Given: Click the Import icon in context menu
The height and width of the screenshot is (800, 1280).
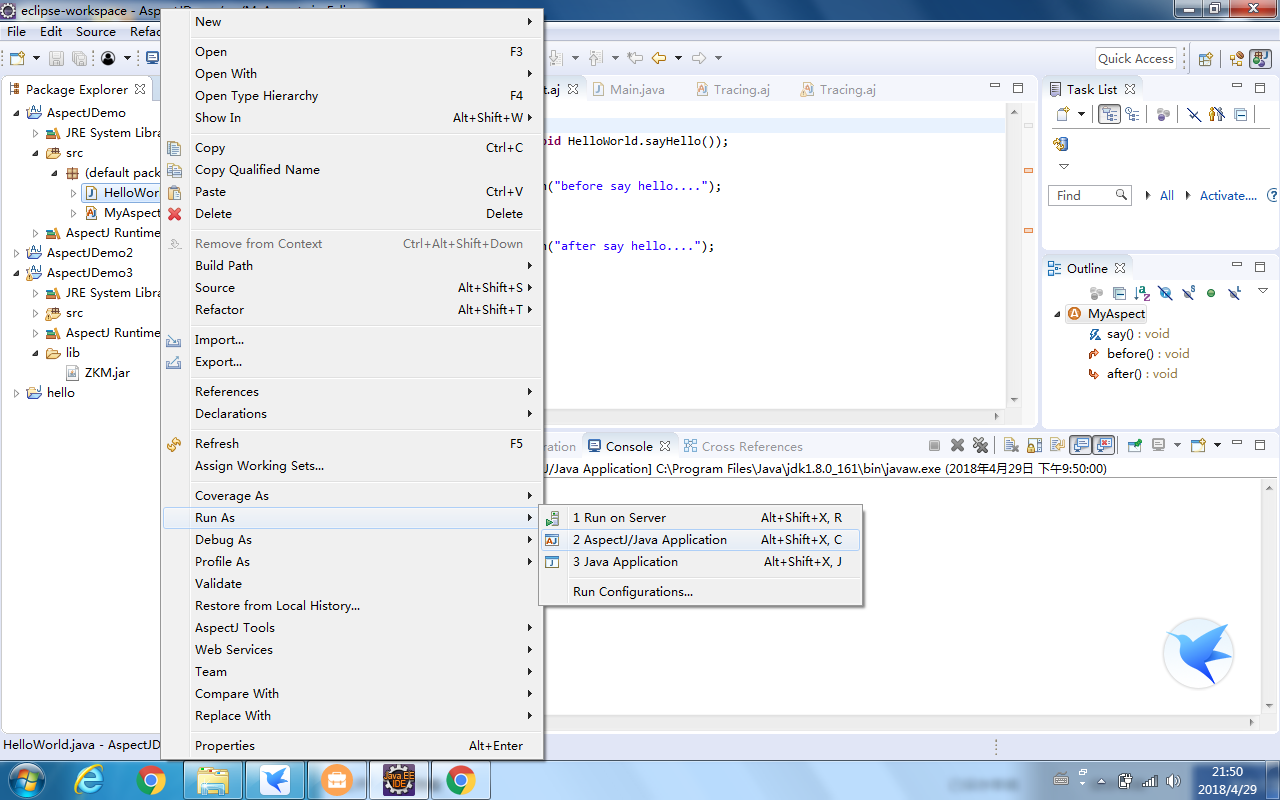Looking at the screenshot, I should point(175,340).
